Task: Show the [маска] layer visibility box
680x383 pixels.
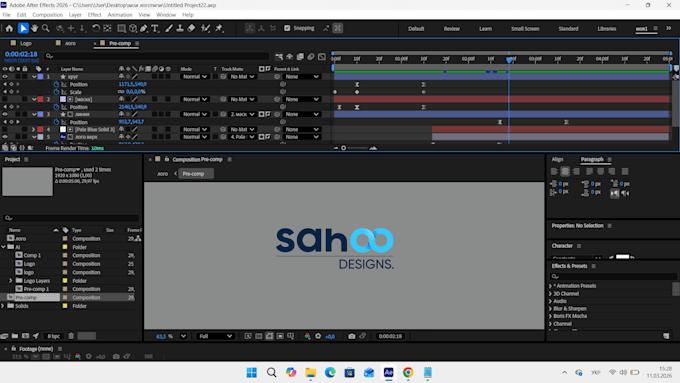Action: coord(5,99)
